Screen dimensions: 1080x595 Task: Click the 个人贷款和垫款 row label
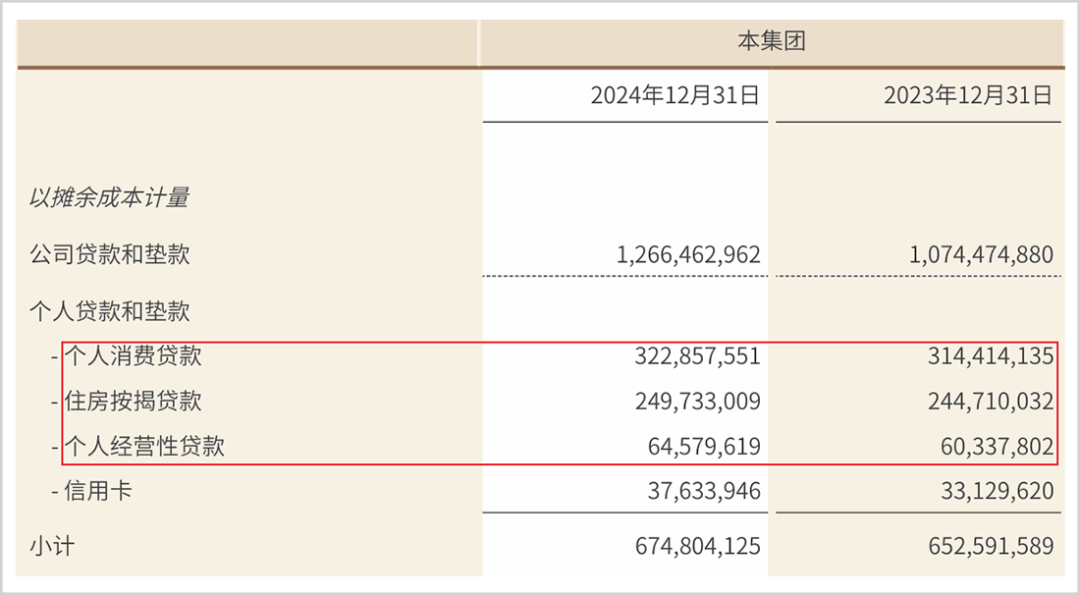pyautogui.click(x=110, y=311)
